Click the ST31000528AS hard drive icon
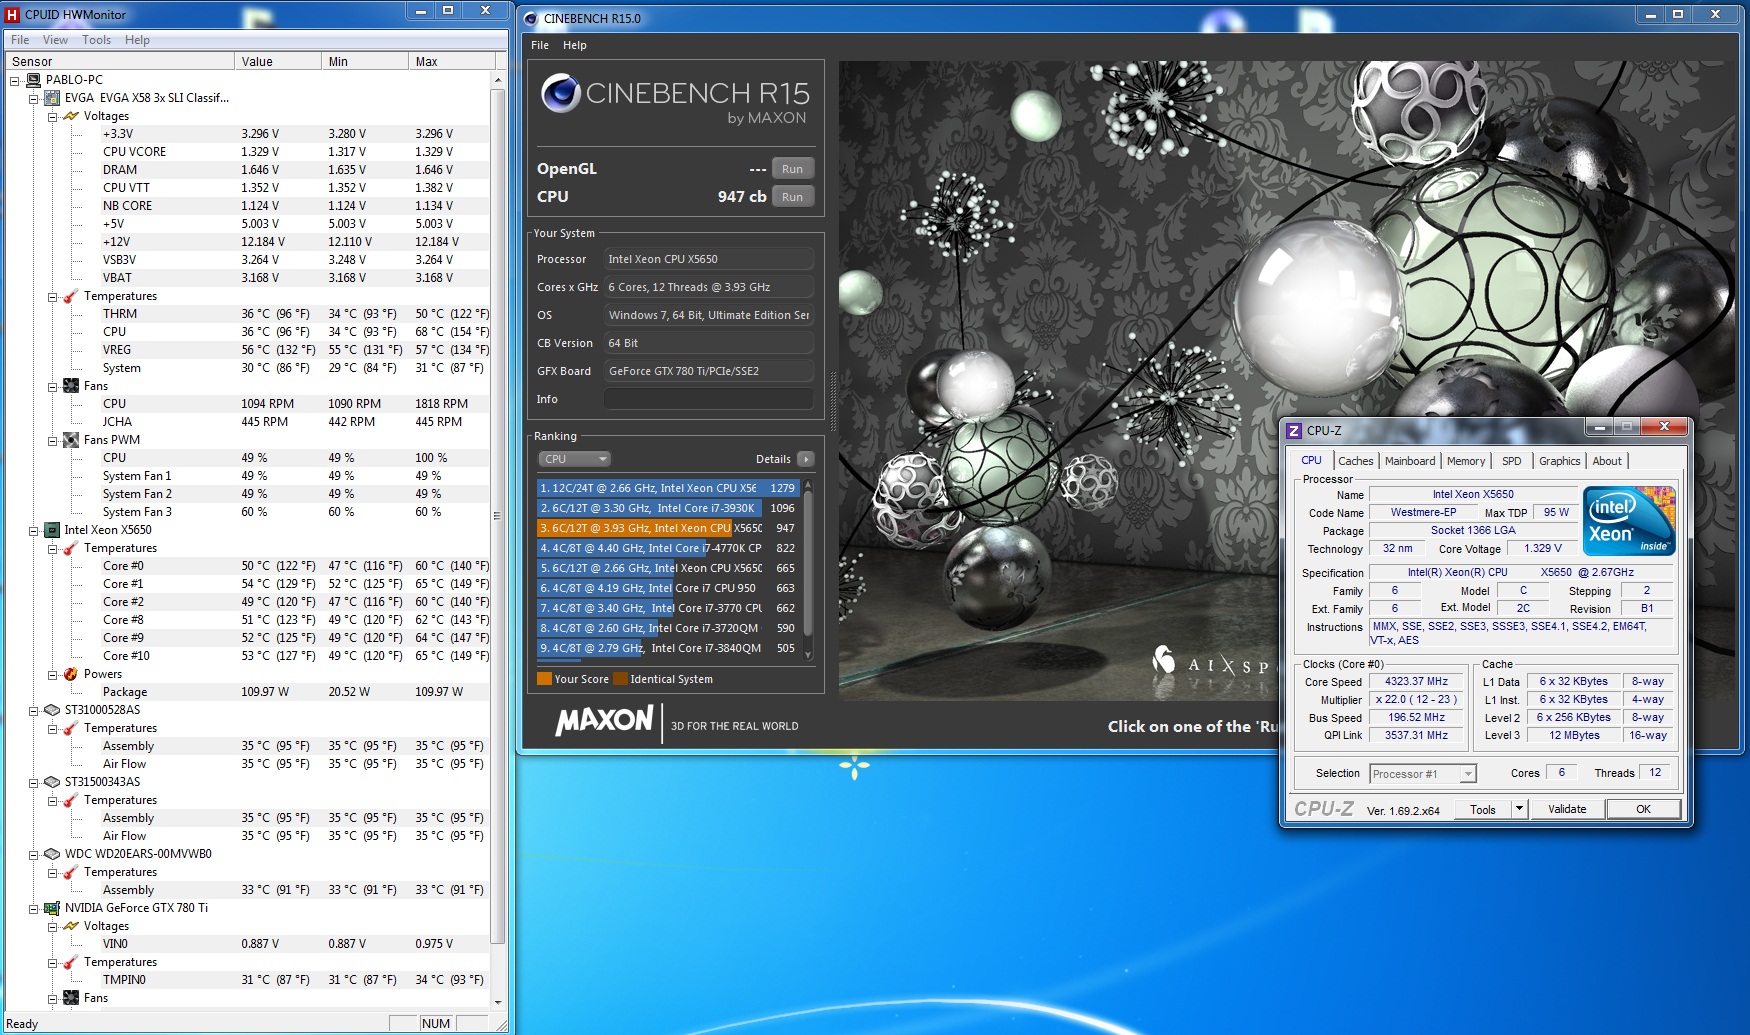The height and width of the screenshot is (1035, 1750). [52, 710]
